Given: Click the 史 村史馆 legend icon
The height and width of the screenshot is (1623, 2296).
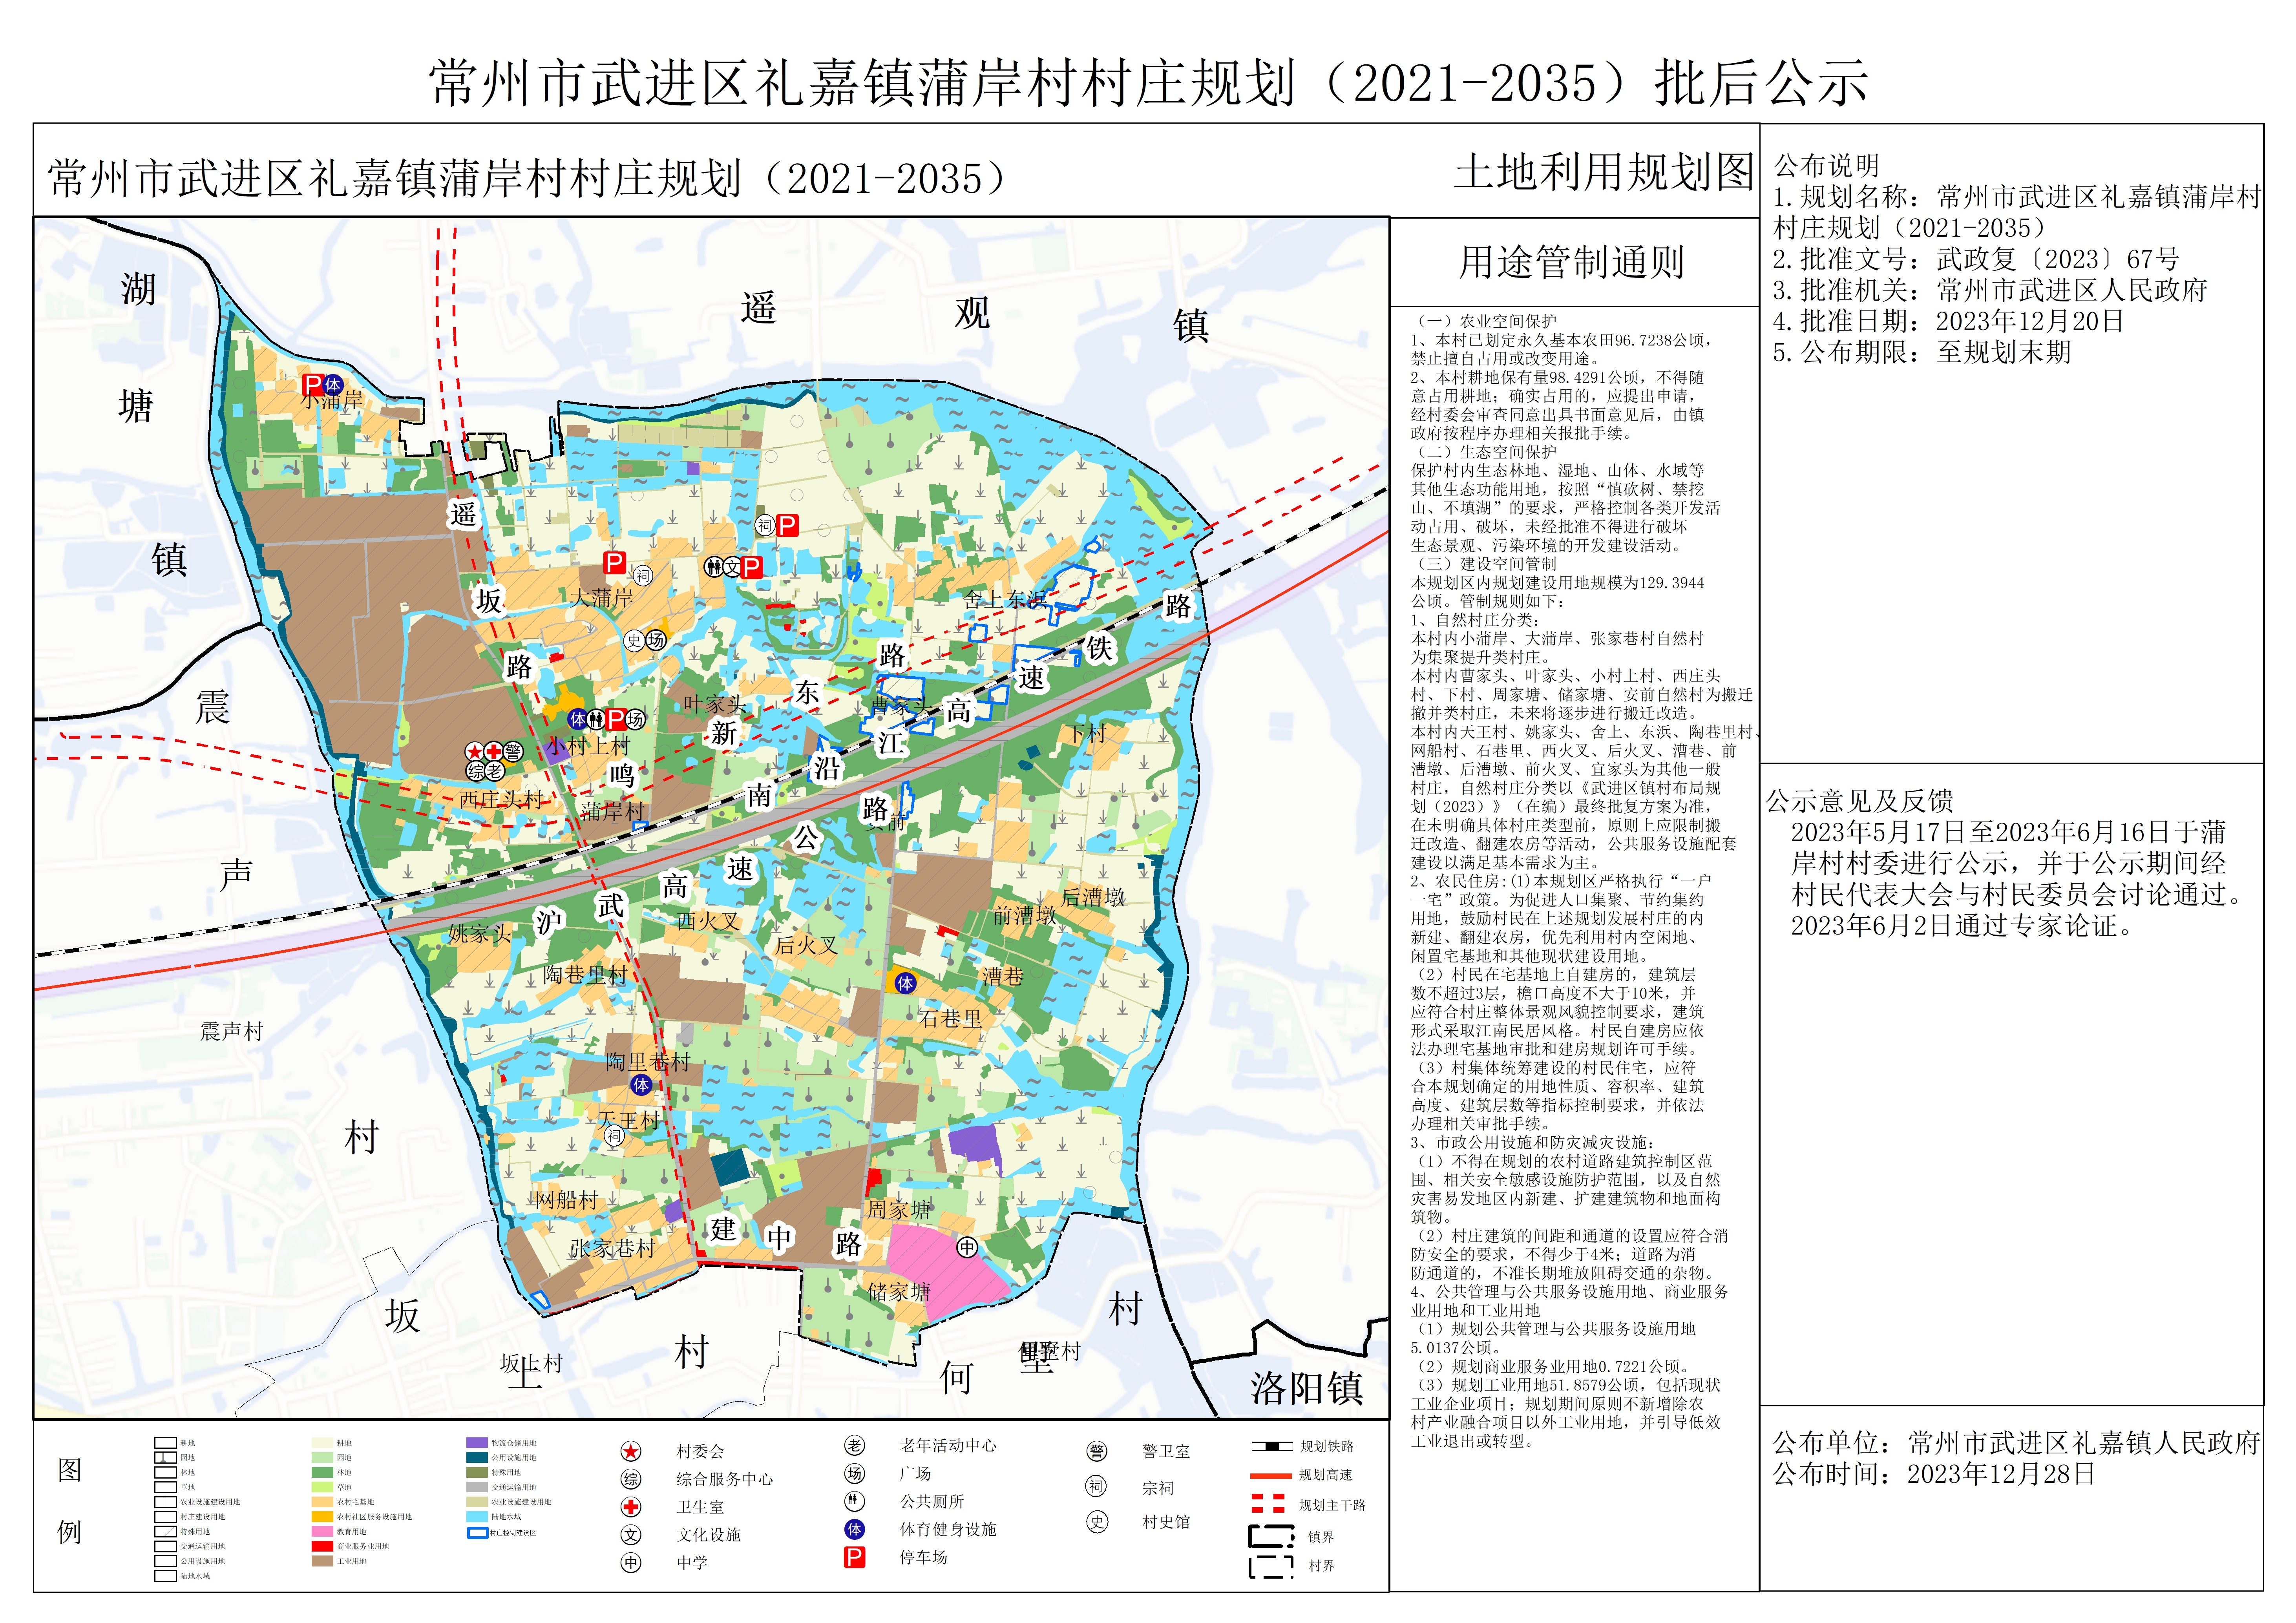Looking at the screenshot, I should pyautogui.click(x=1097, y=1522).
